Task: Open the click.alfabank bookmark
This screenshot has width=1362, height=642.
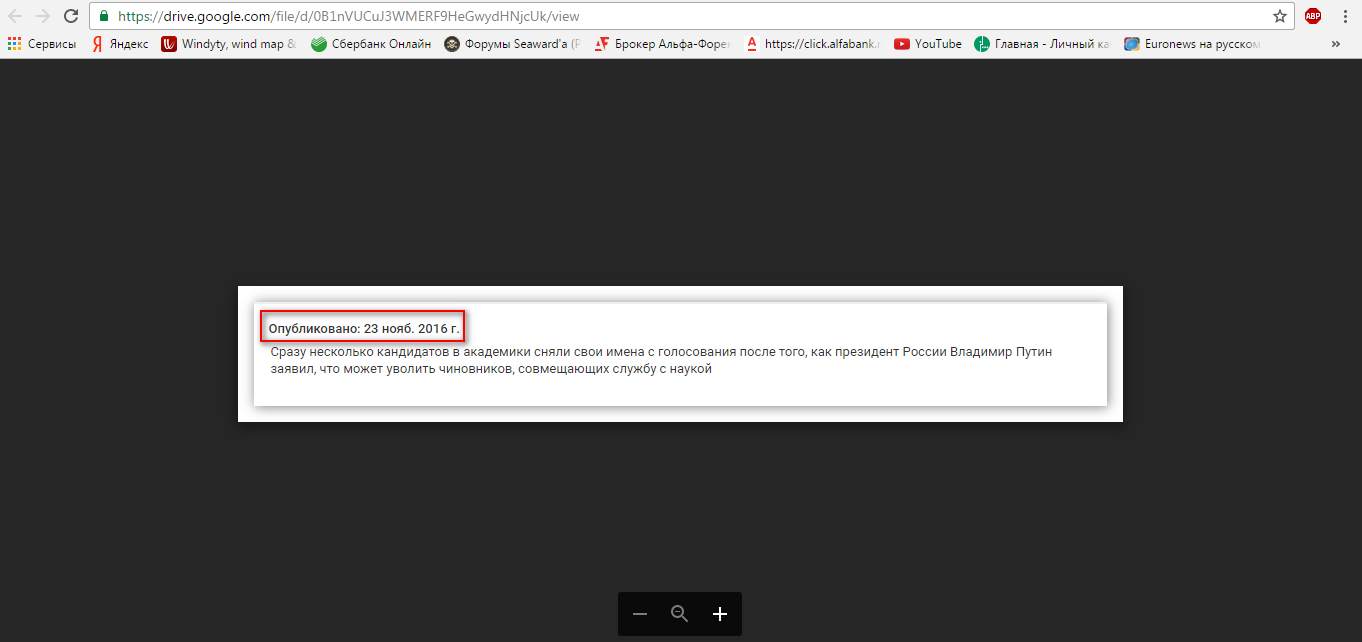Action: [x=812, y=44]
